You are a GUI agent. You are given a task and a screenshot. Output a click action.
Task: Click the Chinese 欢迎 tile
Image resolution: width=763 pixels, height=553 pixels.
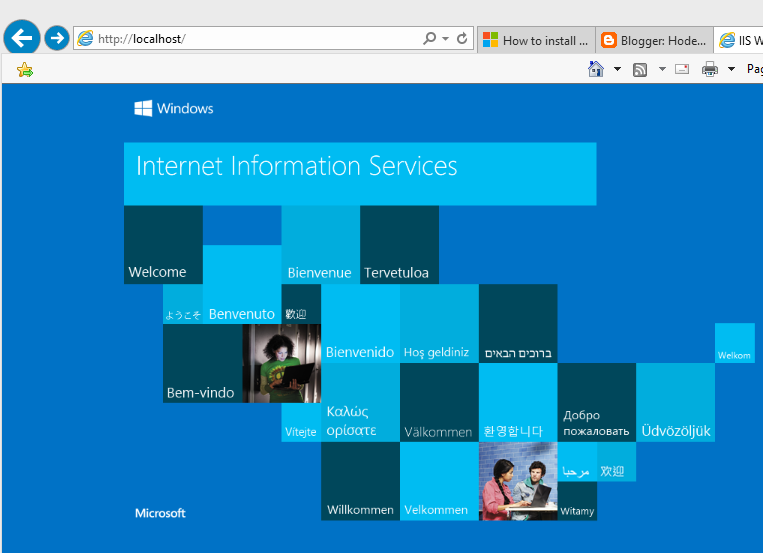(617, 462)
